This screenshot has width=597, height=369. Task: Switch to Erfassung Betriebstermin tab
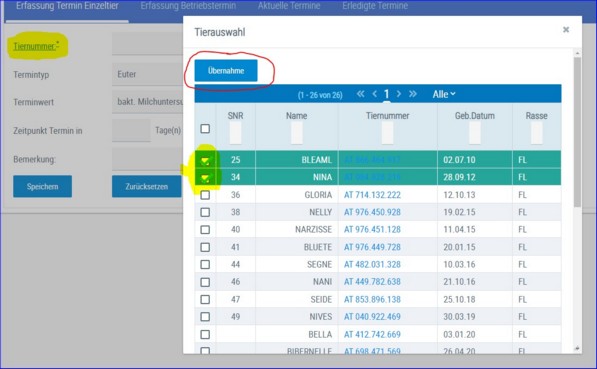pos(188,6)
